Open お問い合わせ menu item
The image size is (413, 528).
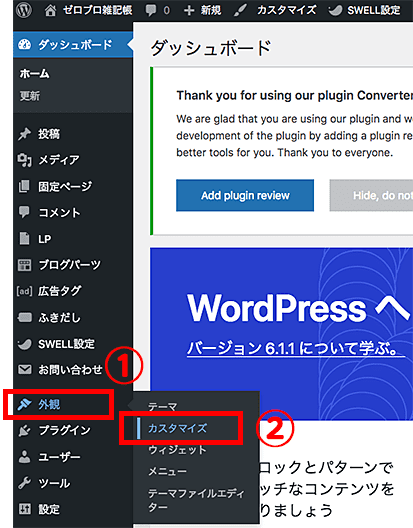coord(70,369)
